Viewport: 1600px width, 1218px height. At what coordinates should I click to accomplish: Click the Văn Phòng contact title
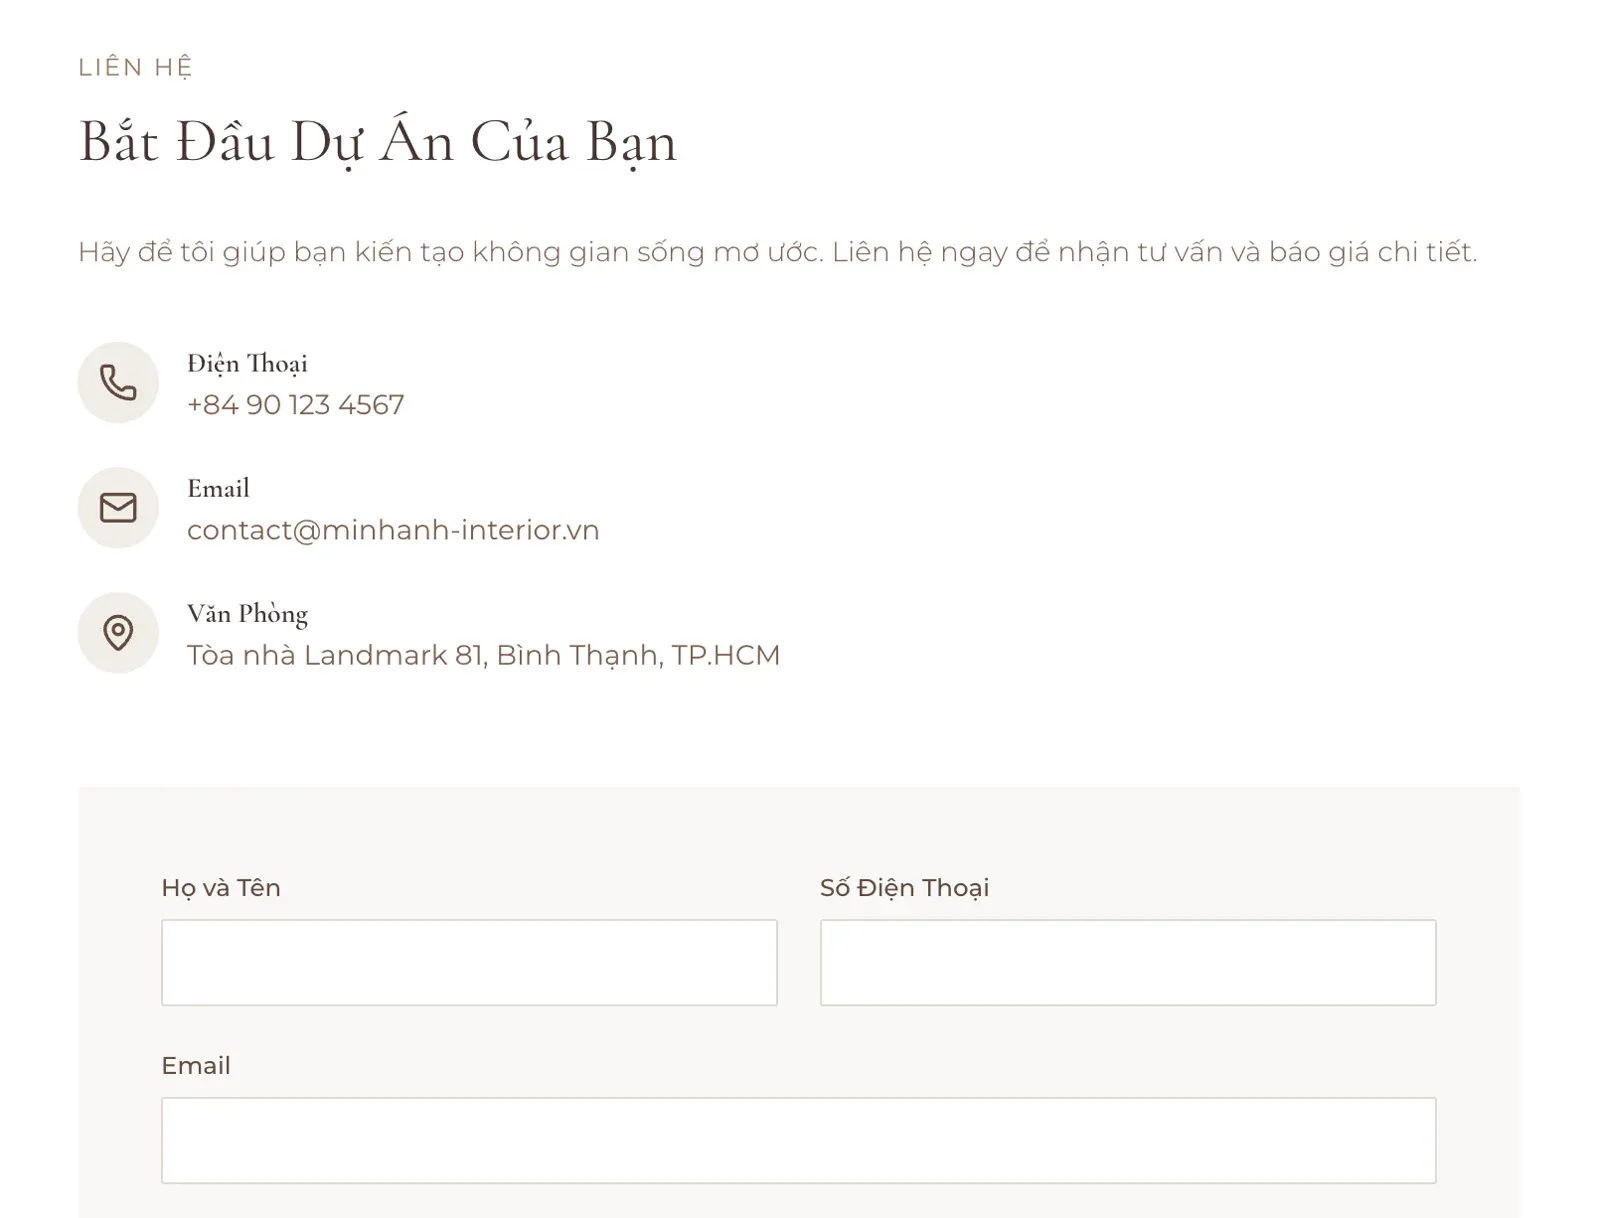point(247,614)
